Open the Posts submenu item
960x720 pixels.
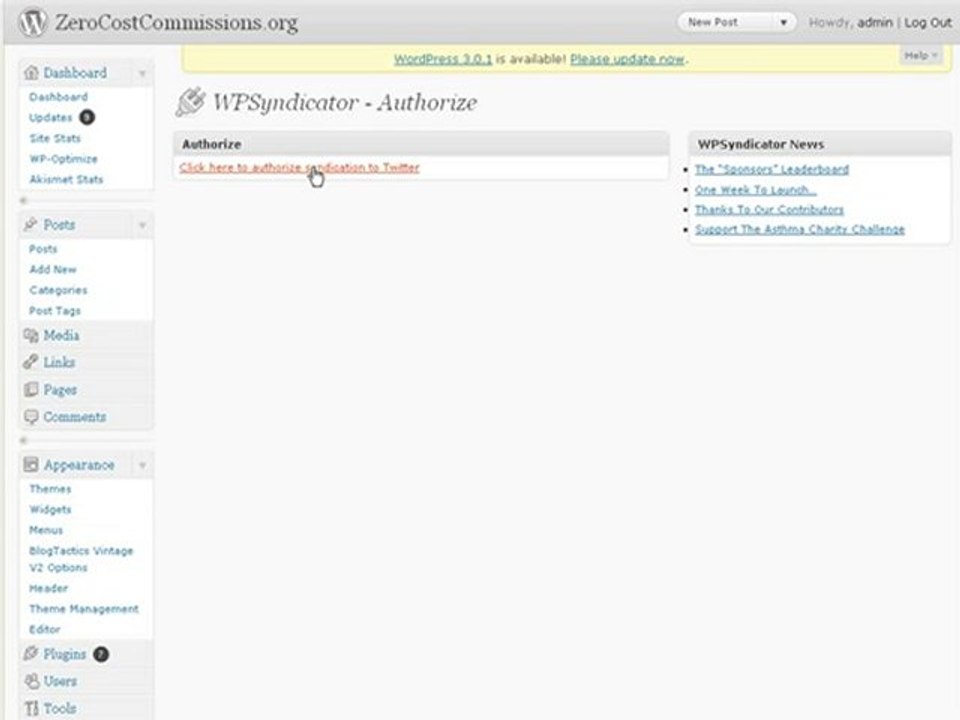(x=43, y=249)
